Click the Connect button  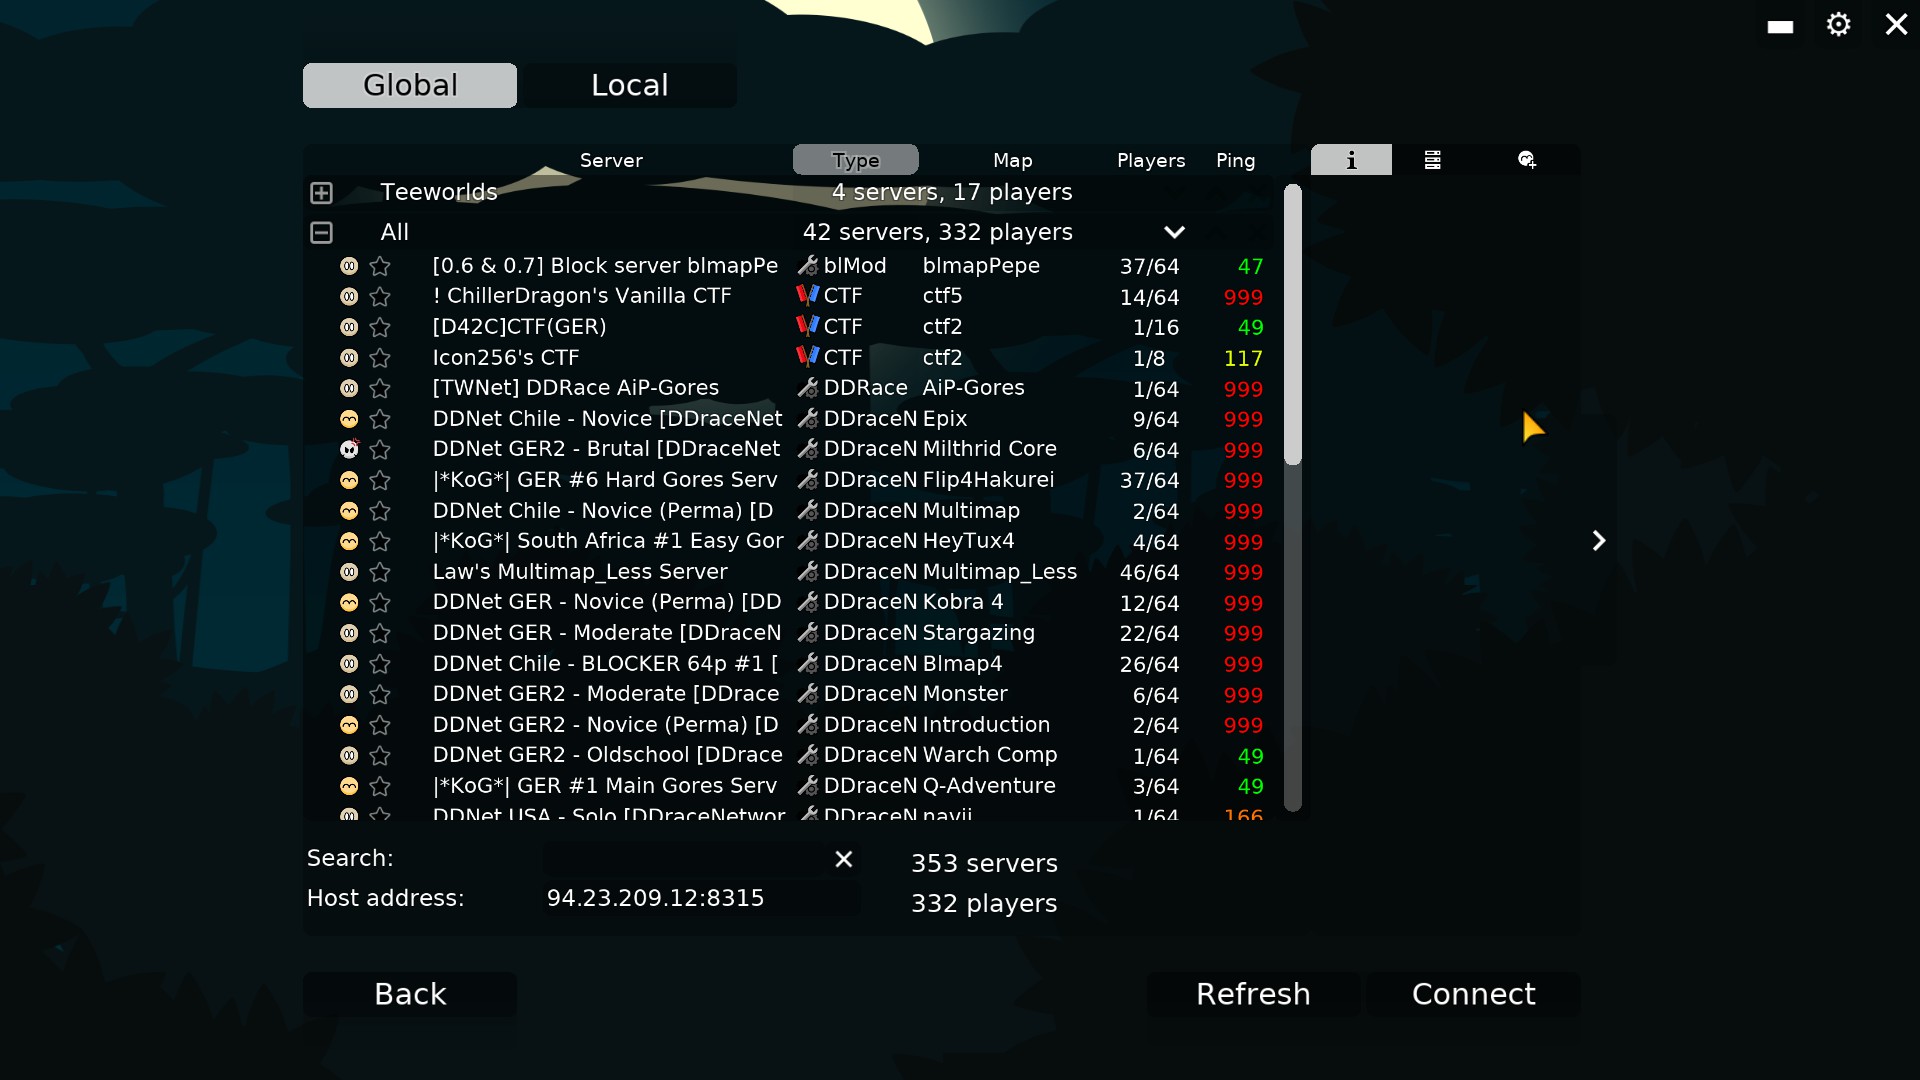(1473, 995)
